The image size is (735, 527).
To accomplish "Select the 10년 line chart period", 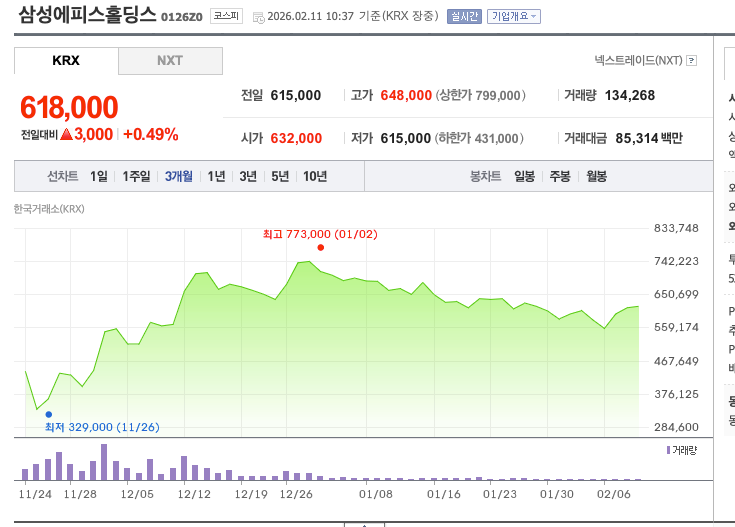I will point(315,176).
